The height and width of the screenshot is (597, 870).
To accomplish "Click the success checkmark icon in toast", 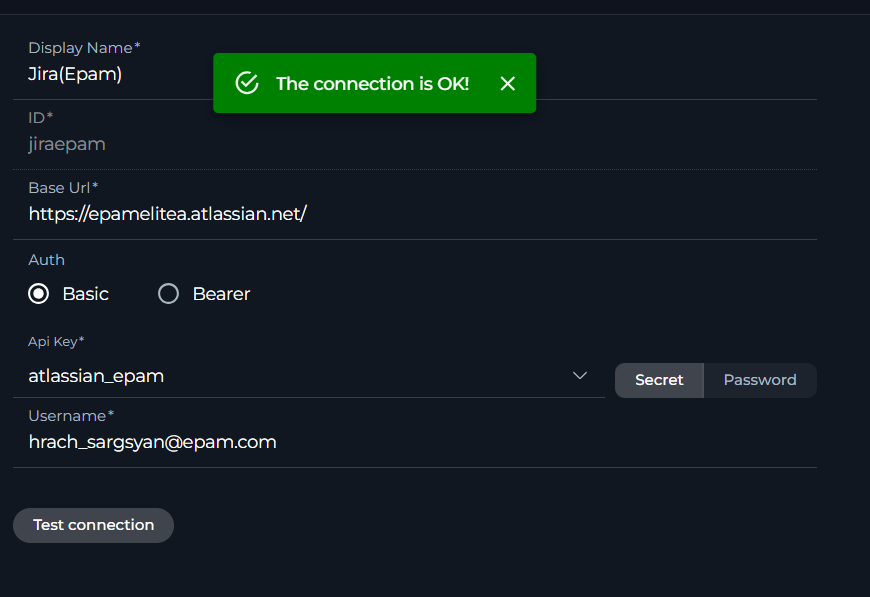I will click(247, 83).
